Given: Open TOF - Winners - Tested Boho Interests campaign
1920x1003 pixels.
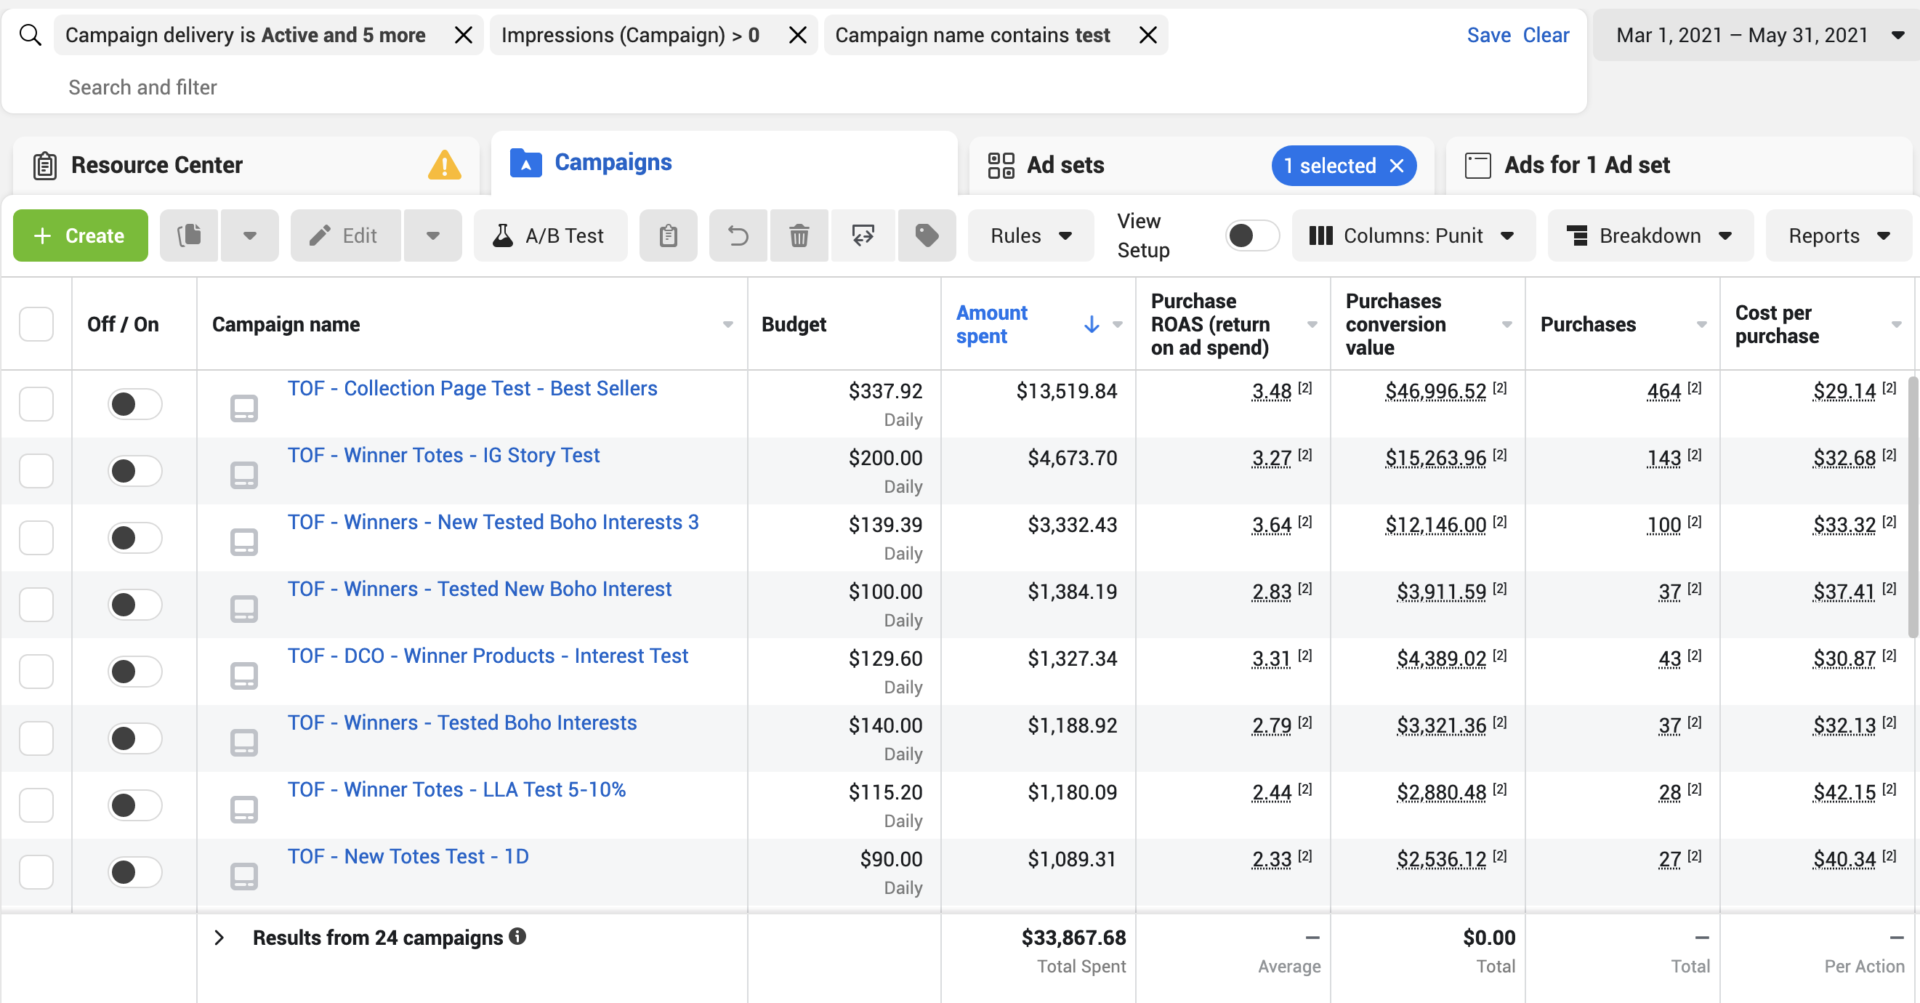Looking at the screenshot, I should [462, 722].
